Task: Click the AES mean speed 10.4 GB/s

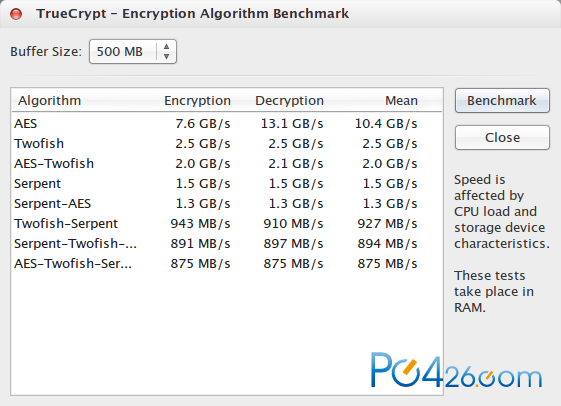Action: [x=386, y=124]
